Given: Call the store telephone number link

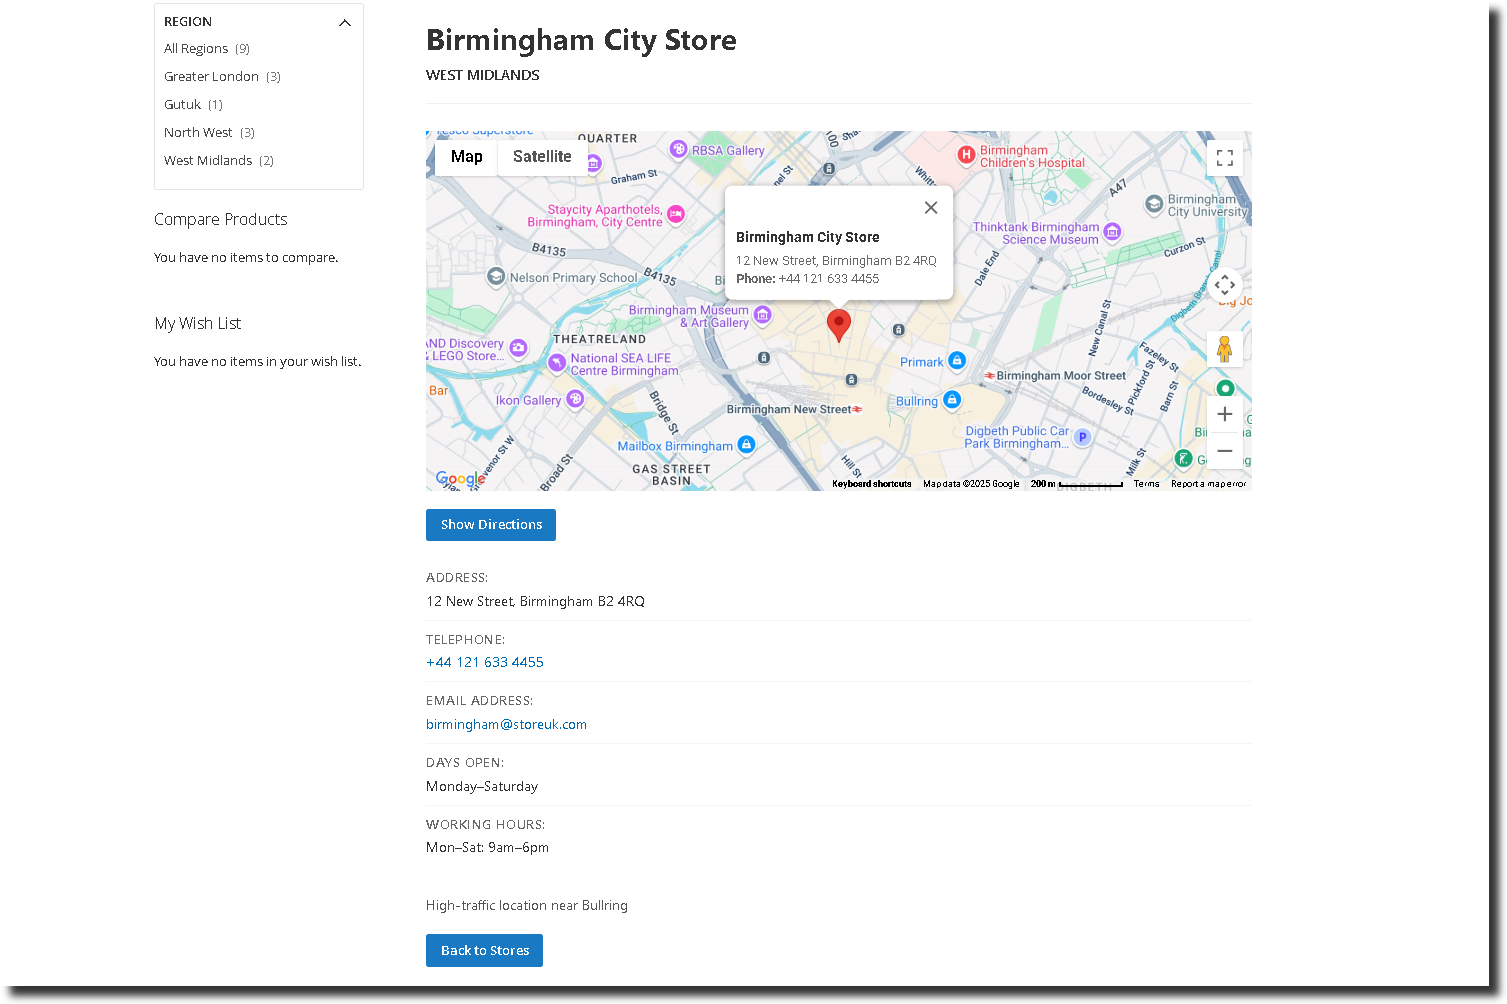Looking at the screenshot, I should pos(485,662).
